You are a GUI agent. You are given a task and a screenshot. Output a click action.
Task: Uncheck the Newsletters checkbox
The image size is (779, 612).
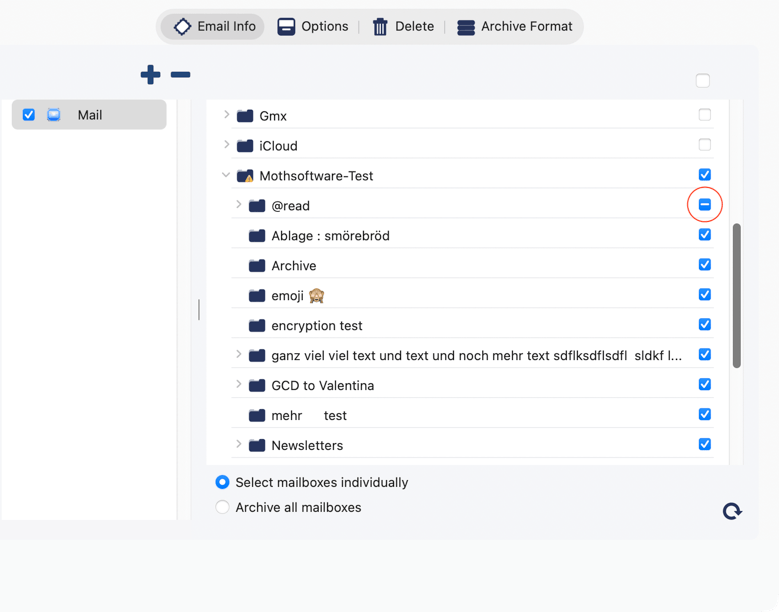click(704, 444)
